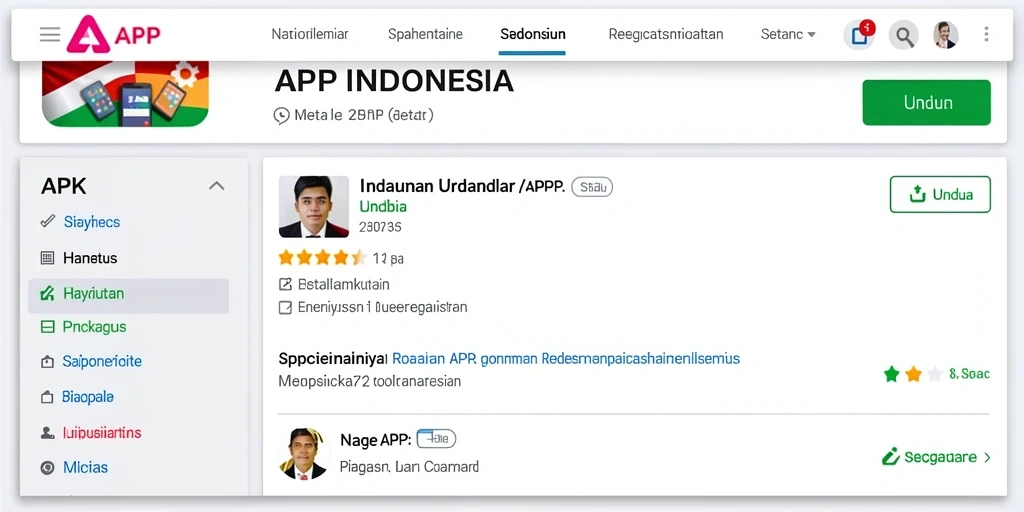Open Micias in the sidebar
Image resolution: width=1024 pixels, height=512 pixels.
[x=86, y=468]
